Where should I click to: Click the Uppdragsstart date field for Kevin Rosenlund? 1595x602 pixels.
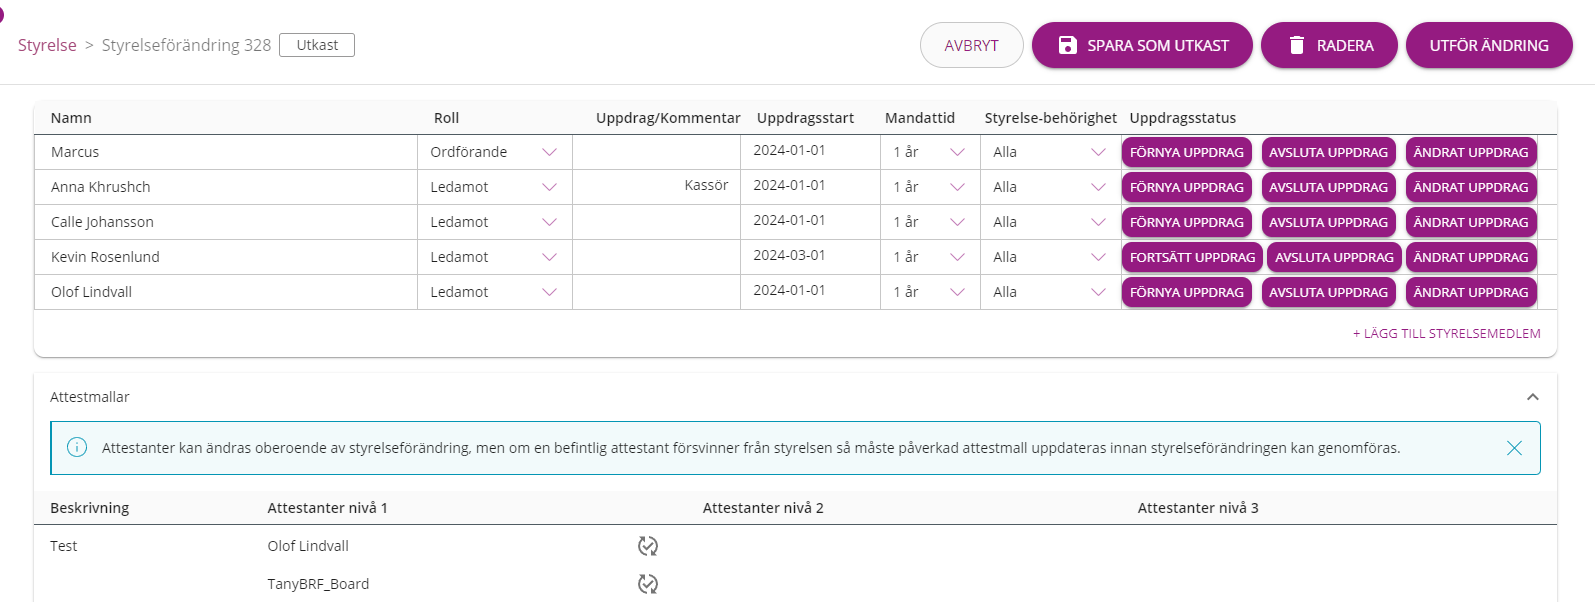pyautogui.click(x=810, y=256)
